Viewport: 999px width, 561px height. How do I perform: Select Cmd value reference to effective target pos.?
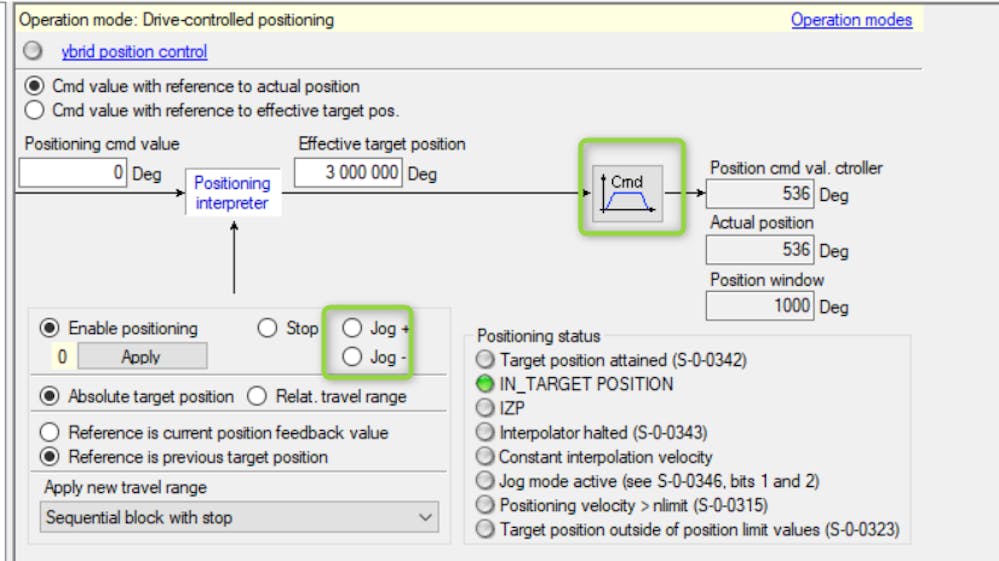pos(35,110)
